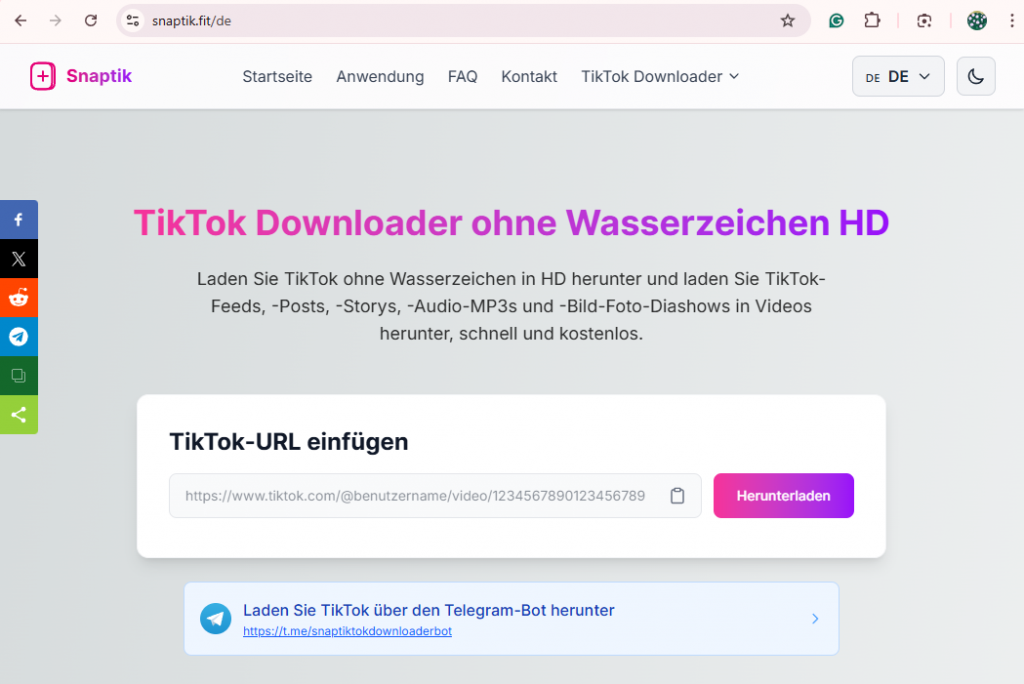Share the page on Reddit
This screenshot has height=684, width=1024.
tap(19, 298)
